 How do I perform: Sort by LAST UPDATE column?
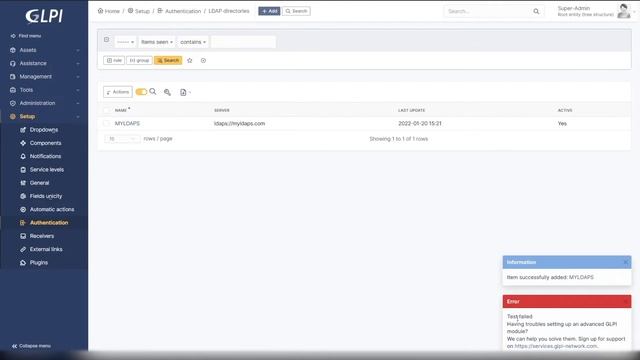click(411, 110)
